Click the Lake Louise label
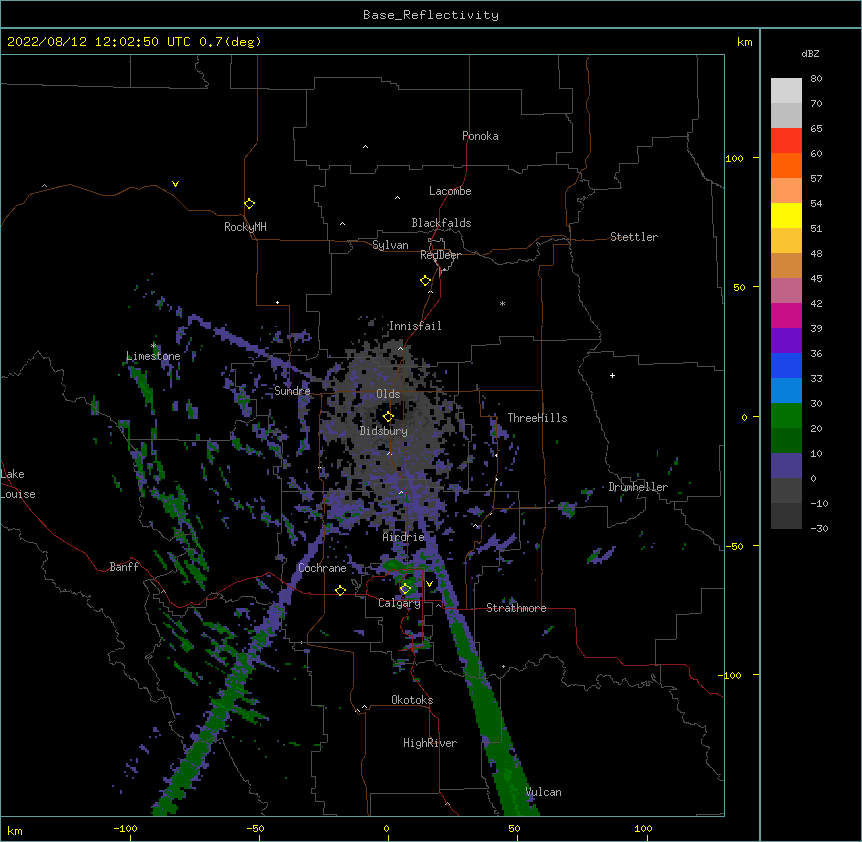This screenshot has width=862, height=842. (x=18, y=484)
